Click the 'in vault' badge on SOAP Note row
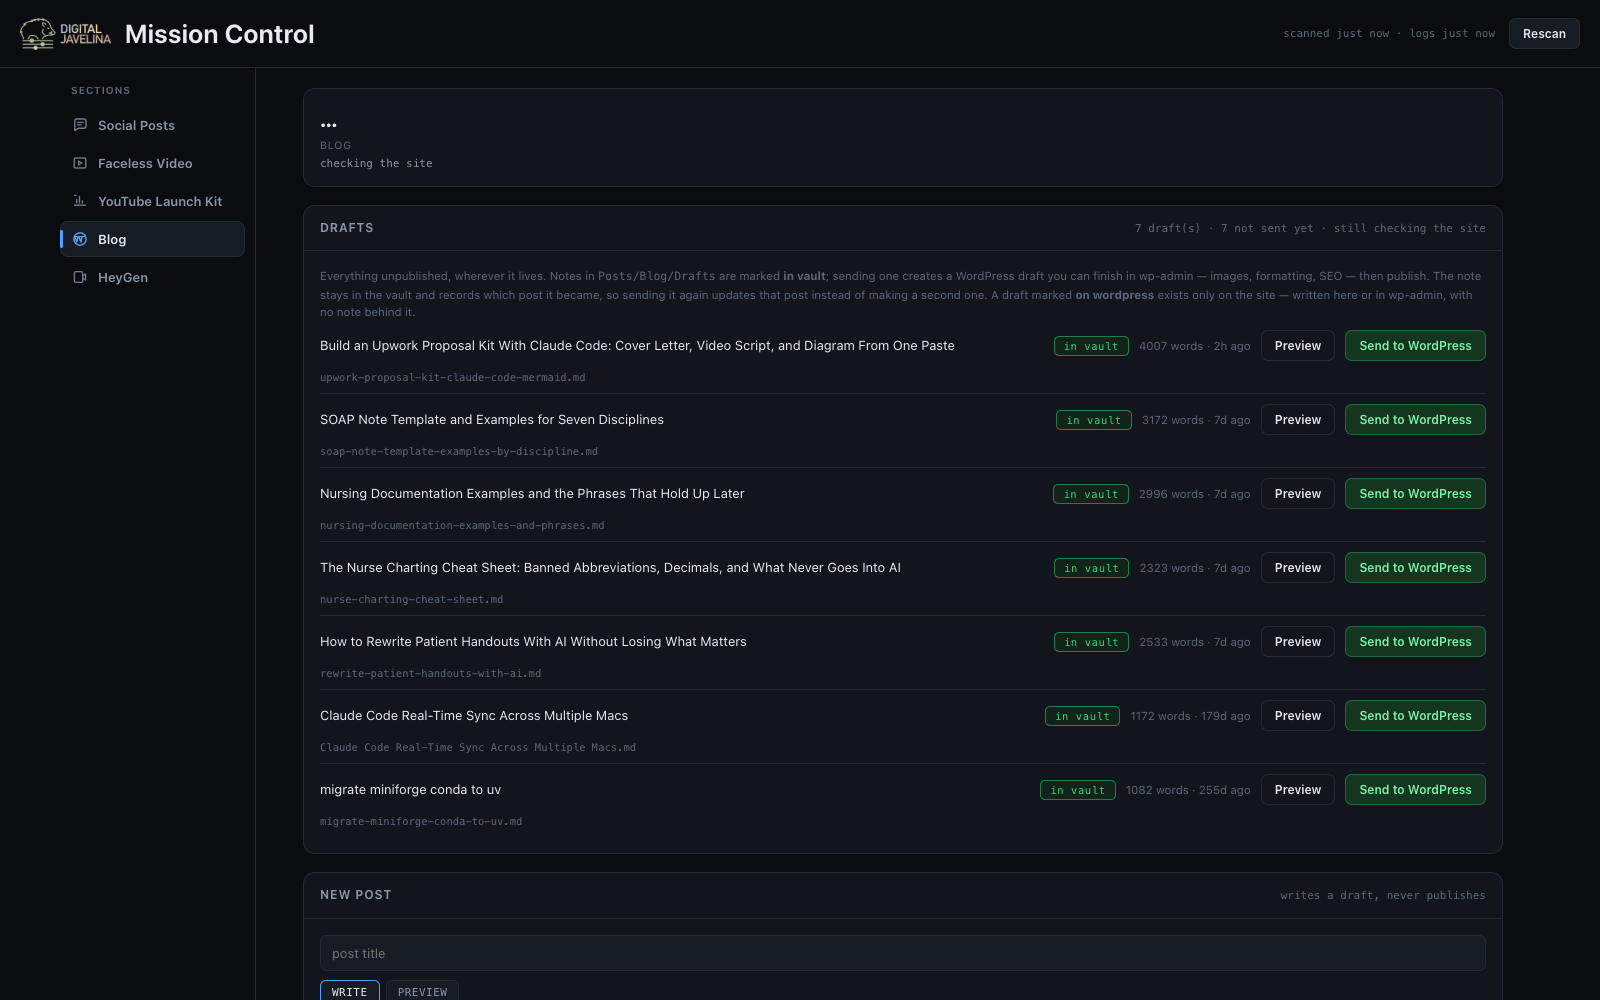 click(1093, 420)
